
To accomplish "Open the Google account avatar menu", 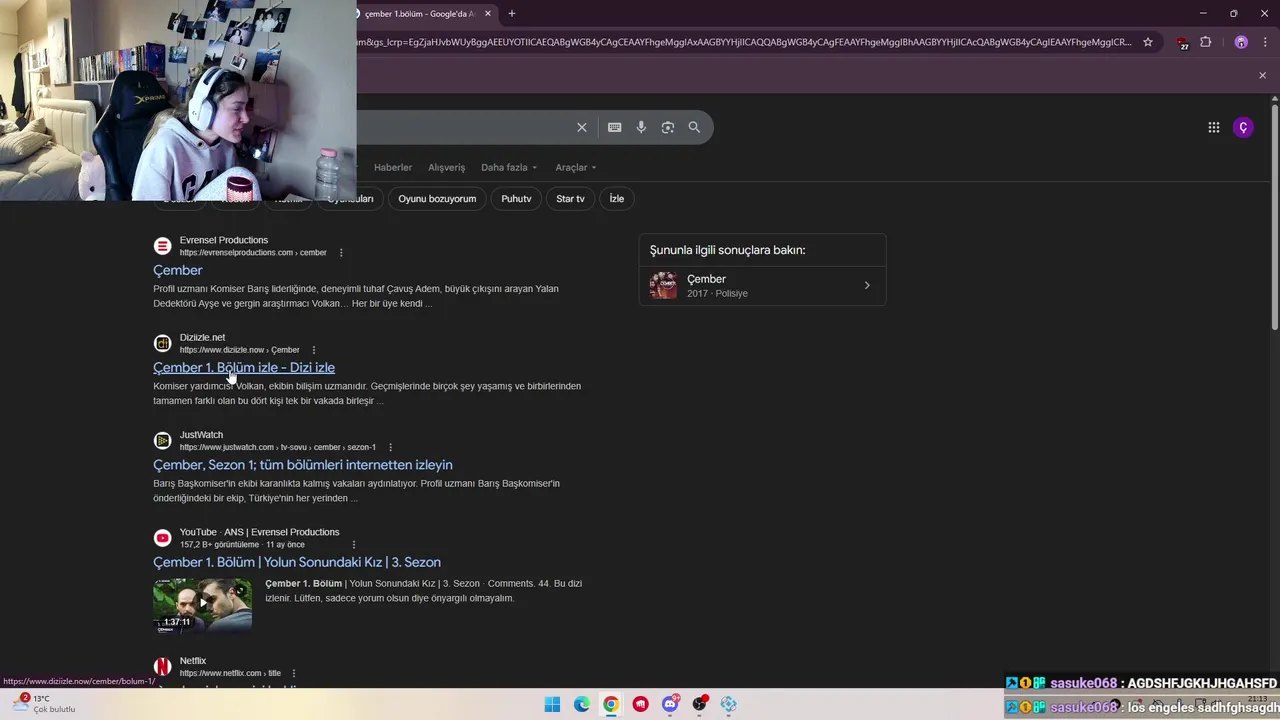I will (x=1243, y=127).
